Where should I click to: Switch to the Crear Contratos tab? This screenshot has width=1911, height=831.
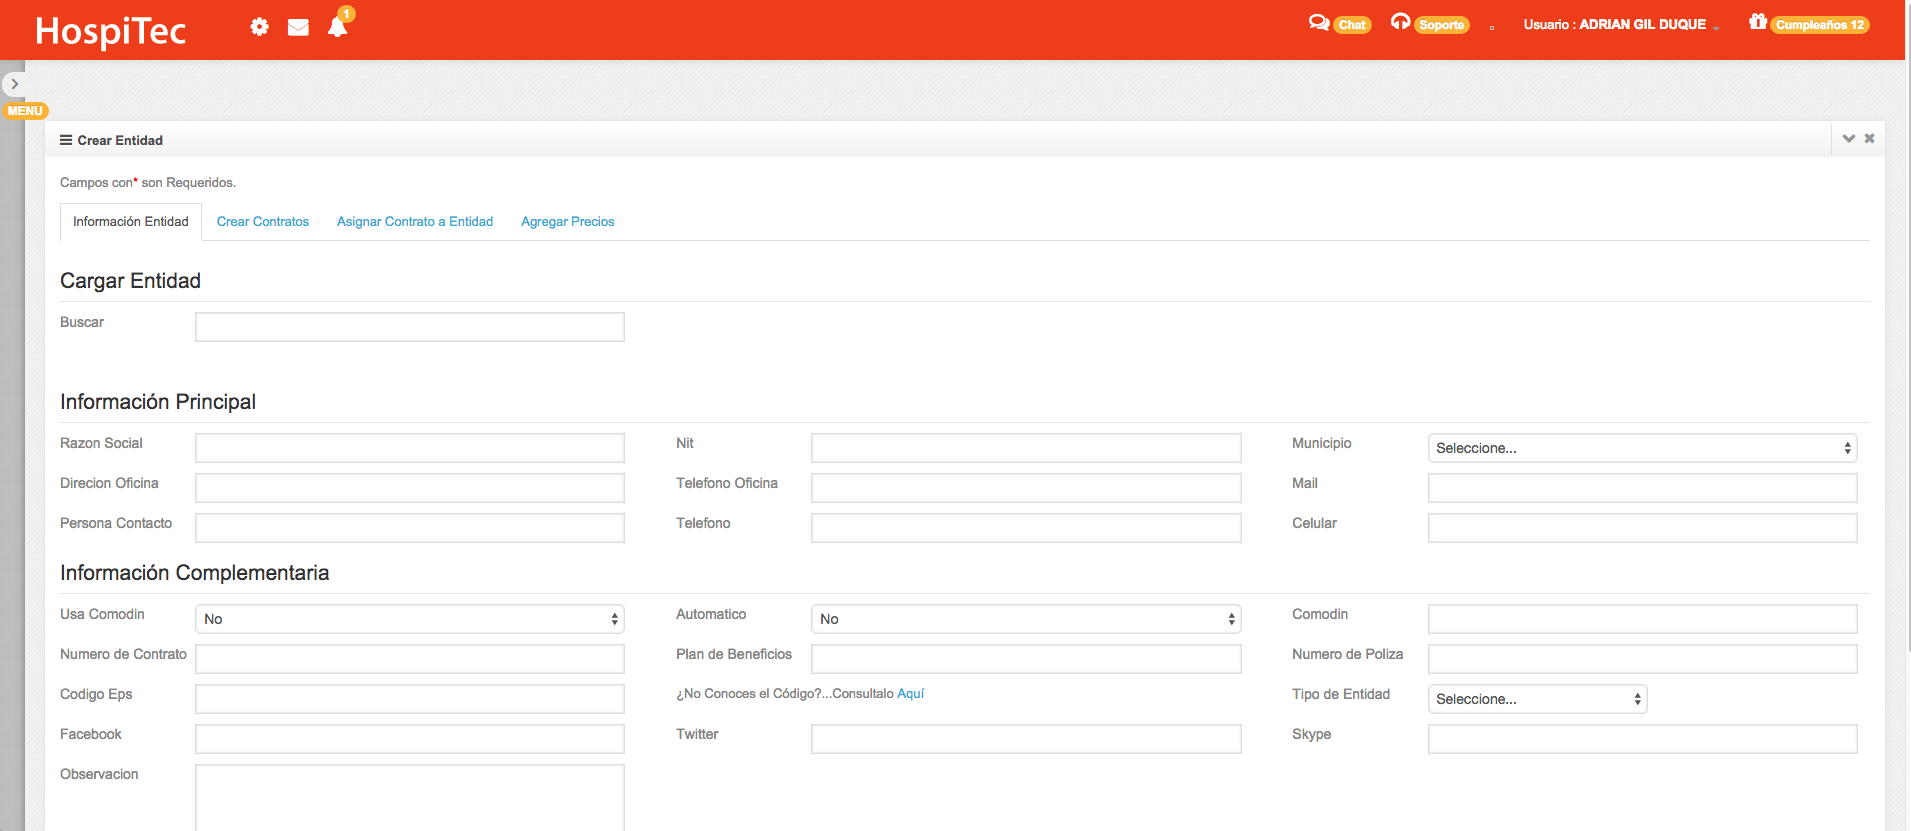point(263,222)
